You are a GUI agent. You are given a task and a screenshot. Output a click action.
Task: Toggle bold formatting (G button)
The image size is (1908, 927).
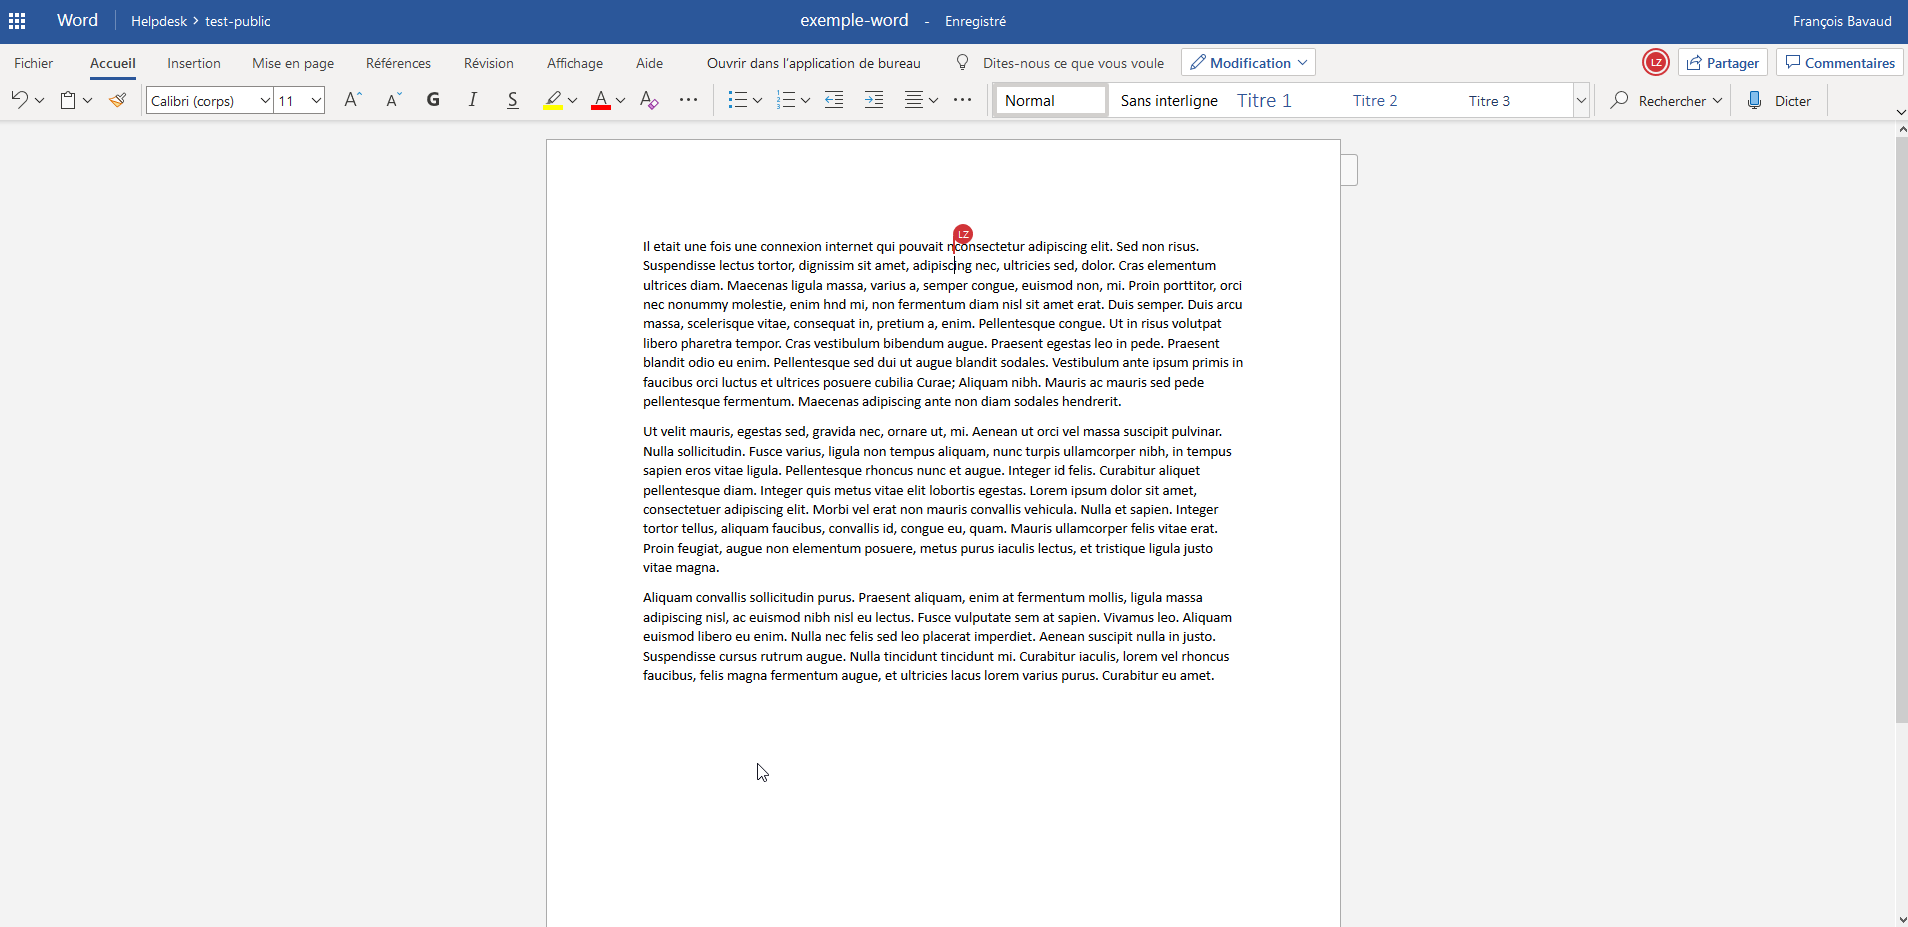click(x=433, y=100)
